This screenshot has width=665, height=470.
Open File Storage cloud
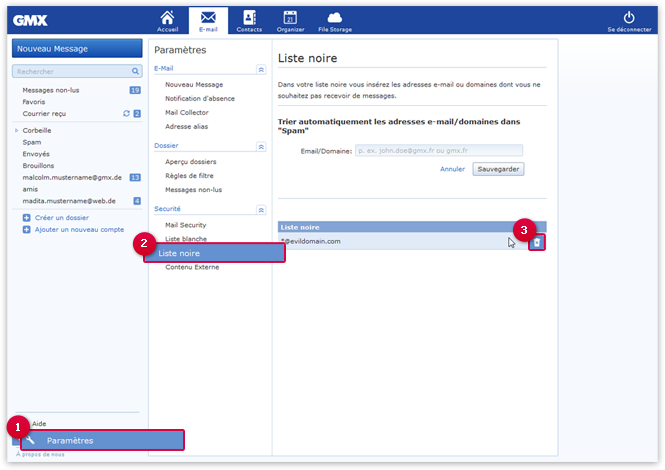tap(335, 21)
